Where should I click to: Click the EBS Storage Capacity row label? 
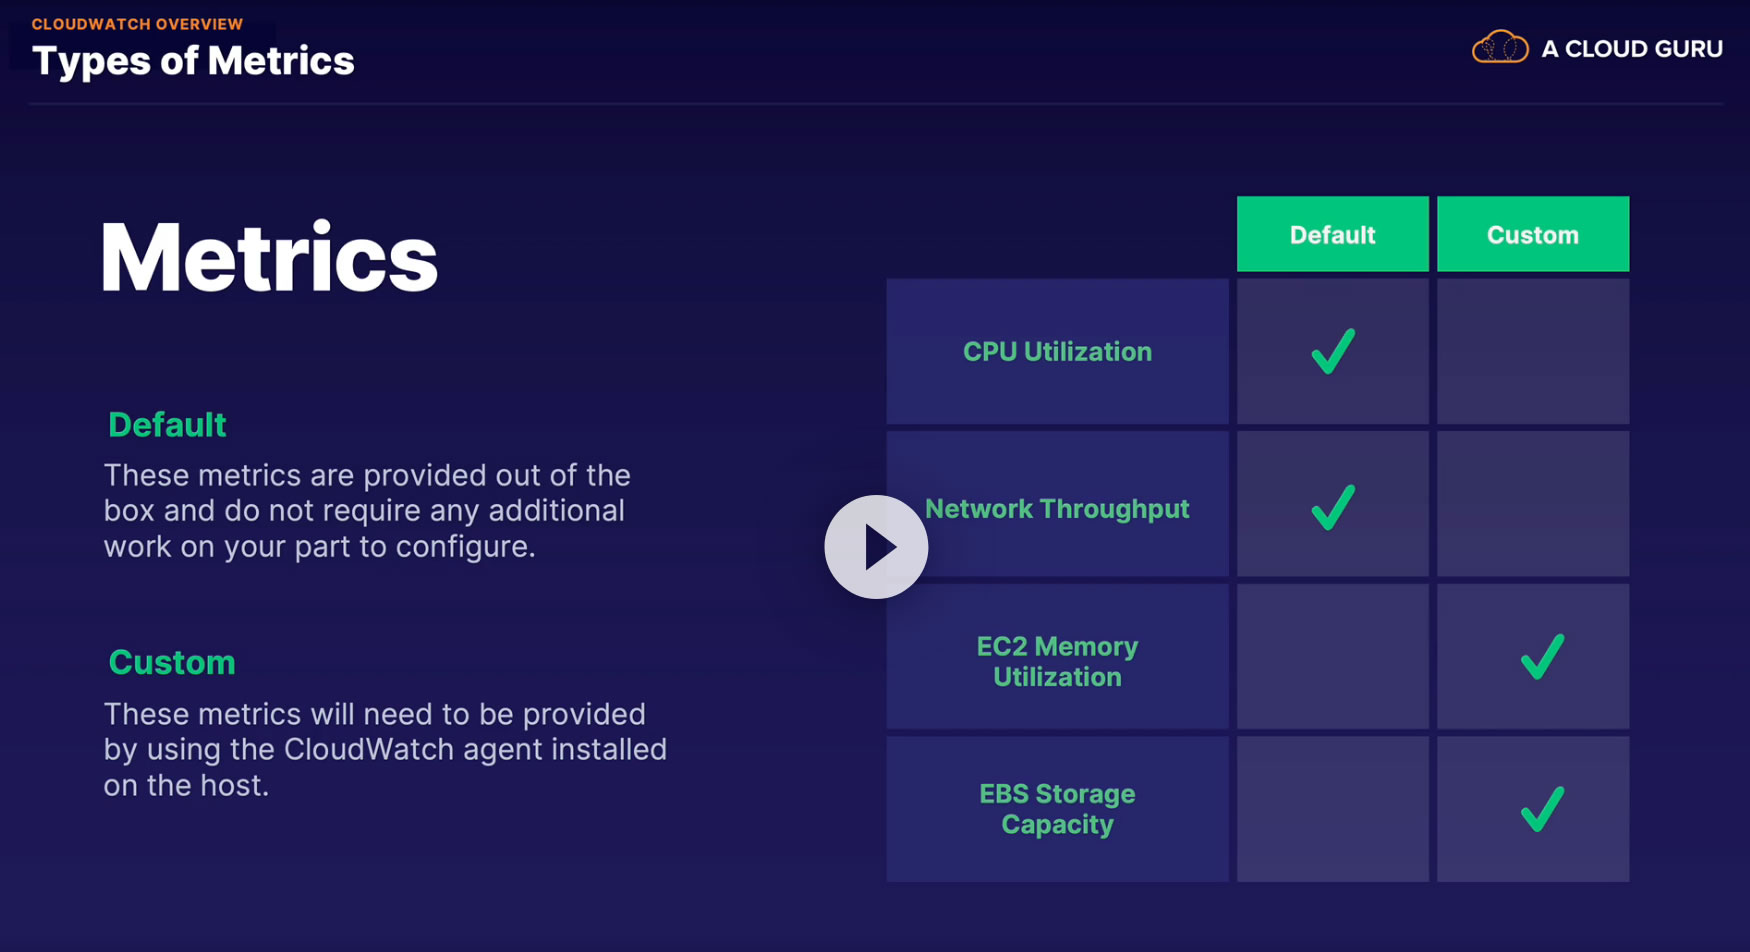pyautogui.click(x=1057, y=809)
